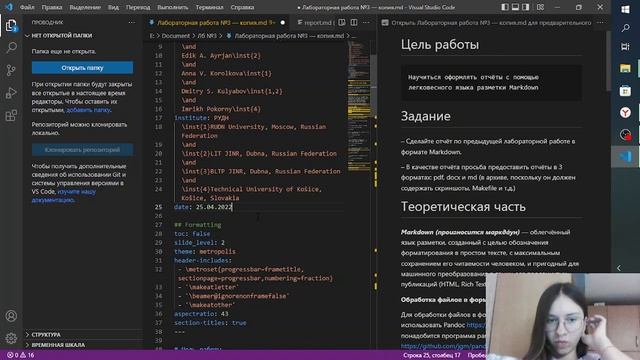Open File Explorer from the taskbar
Image resolution: width=640 pixels, height=360 pixels.
click(x=625, y=68)
